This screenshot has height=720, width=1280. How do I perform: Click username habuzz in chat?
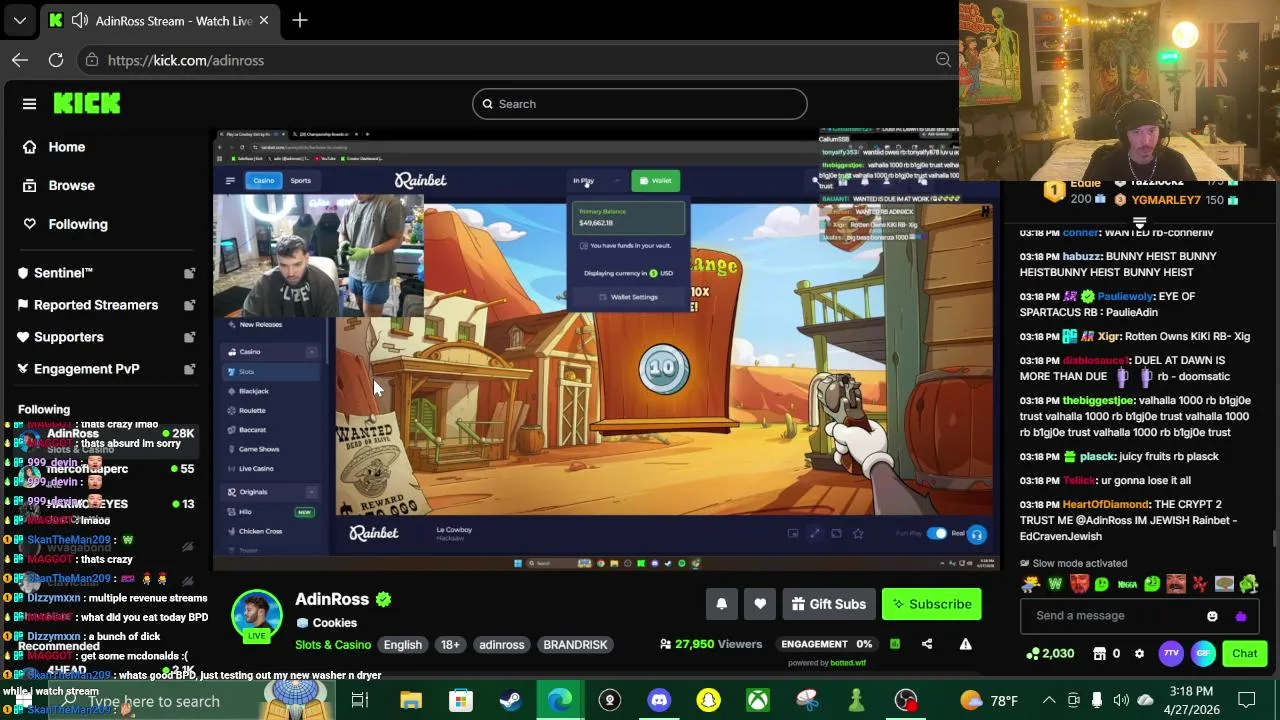(x=1081, y=257)
